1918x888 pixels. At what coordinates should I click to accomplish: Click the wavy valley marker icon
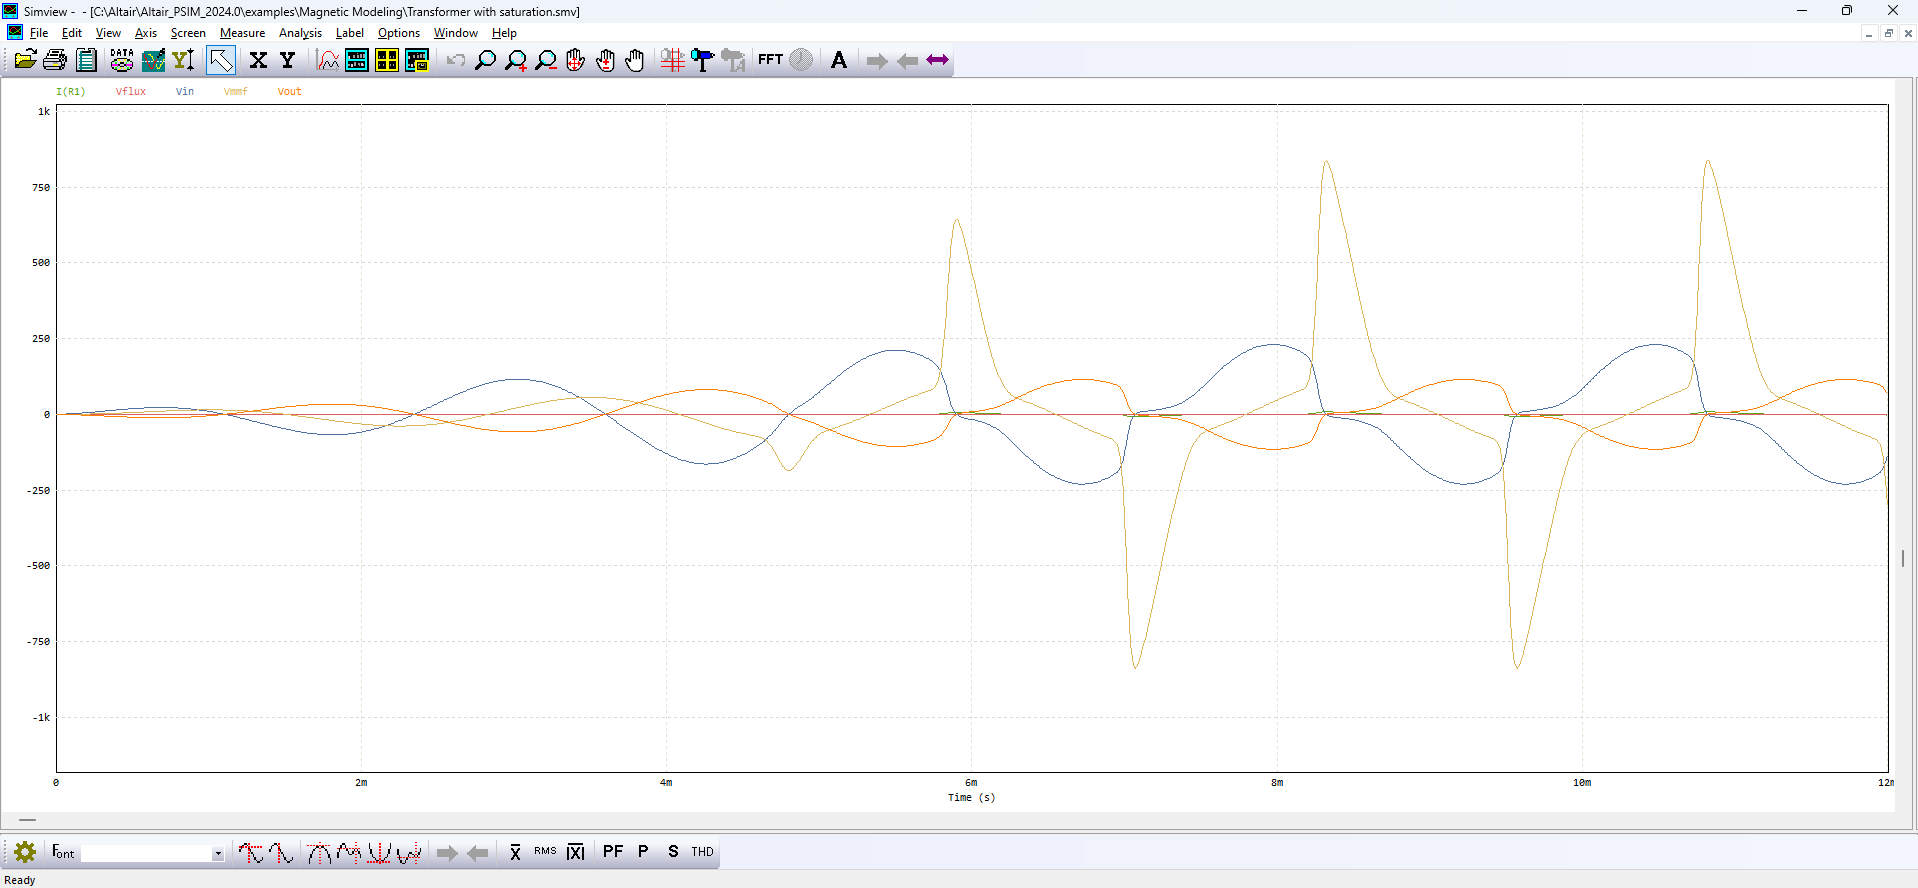tap(409, 853)
